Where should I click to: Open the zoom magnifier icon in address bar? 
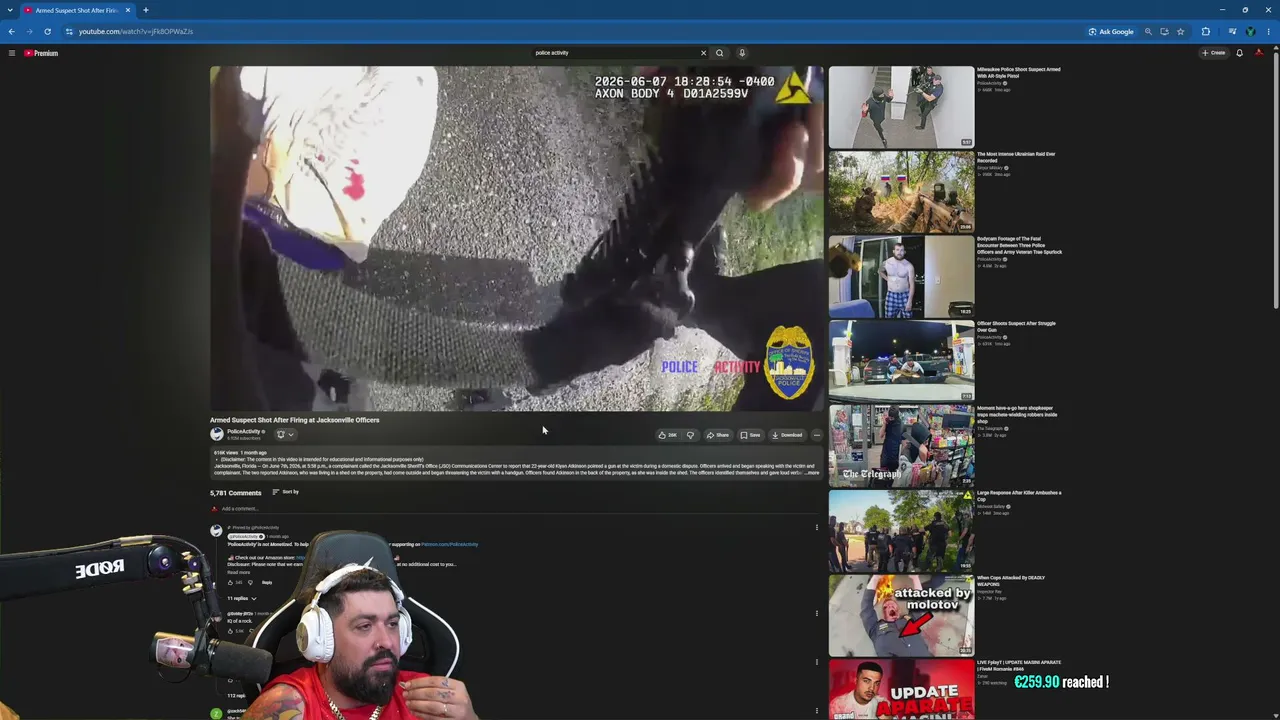[x=1148, y=31]
